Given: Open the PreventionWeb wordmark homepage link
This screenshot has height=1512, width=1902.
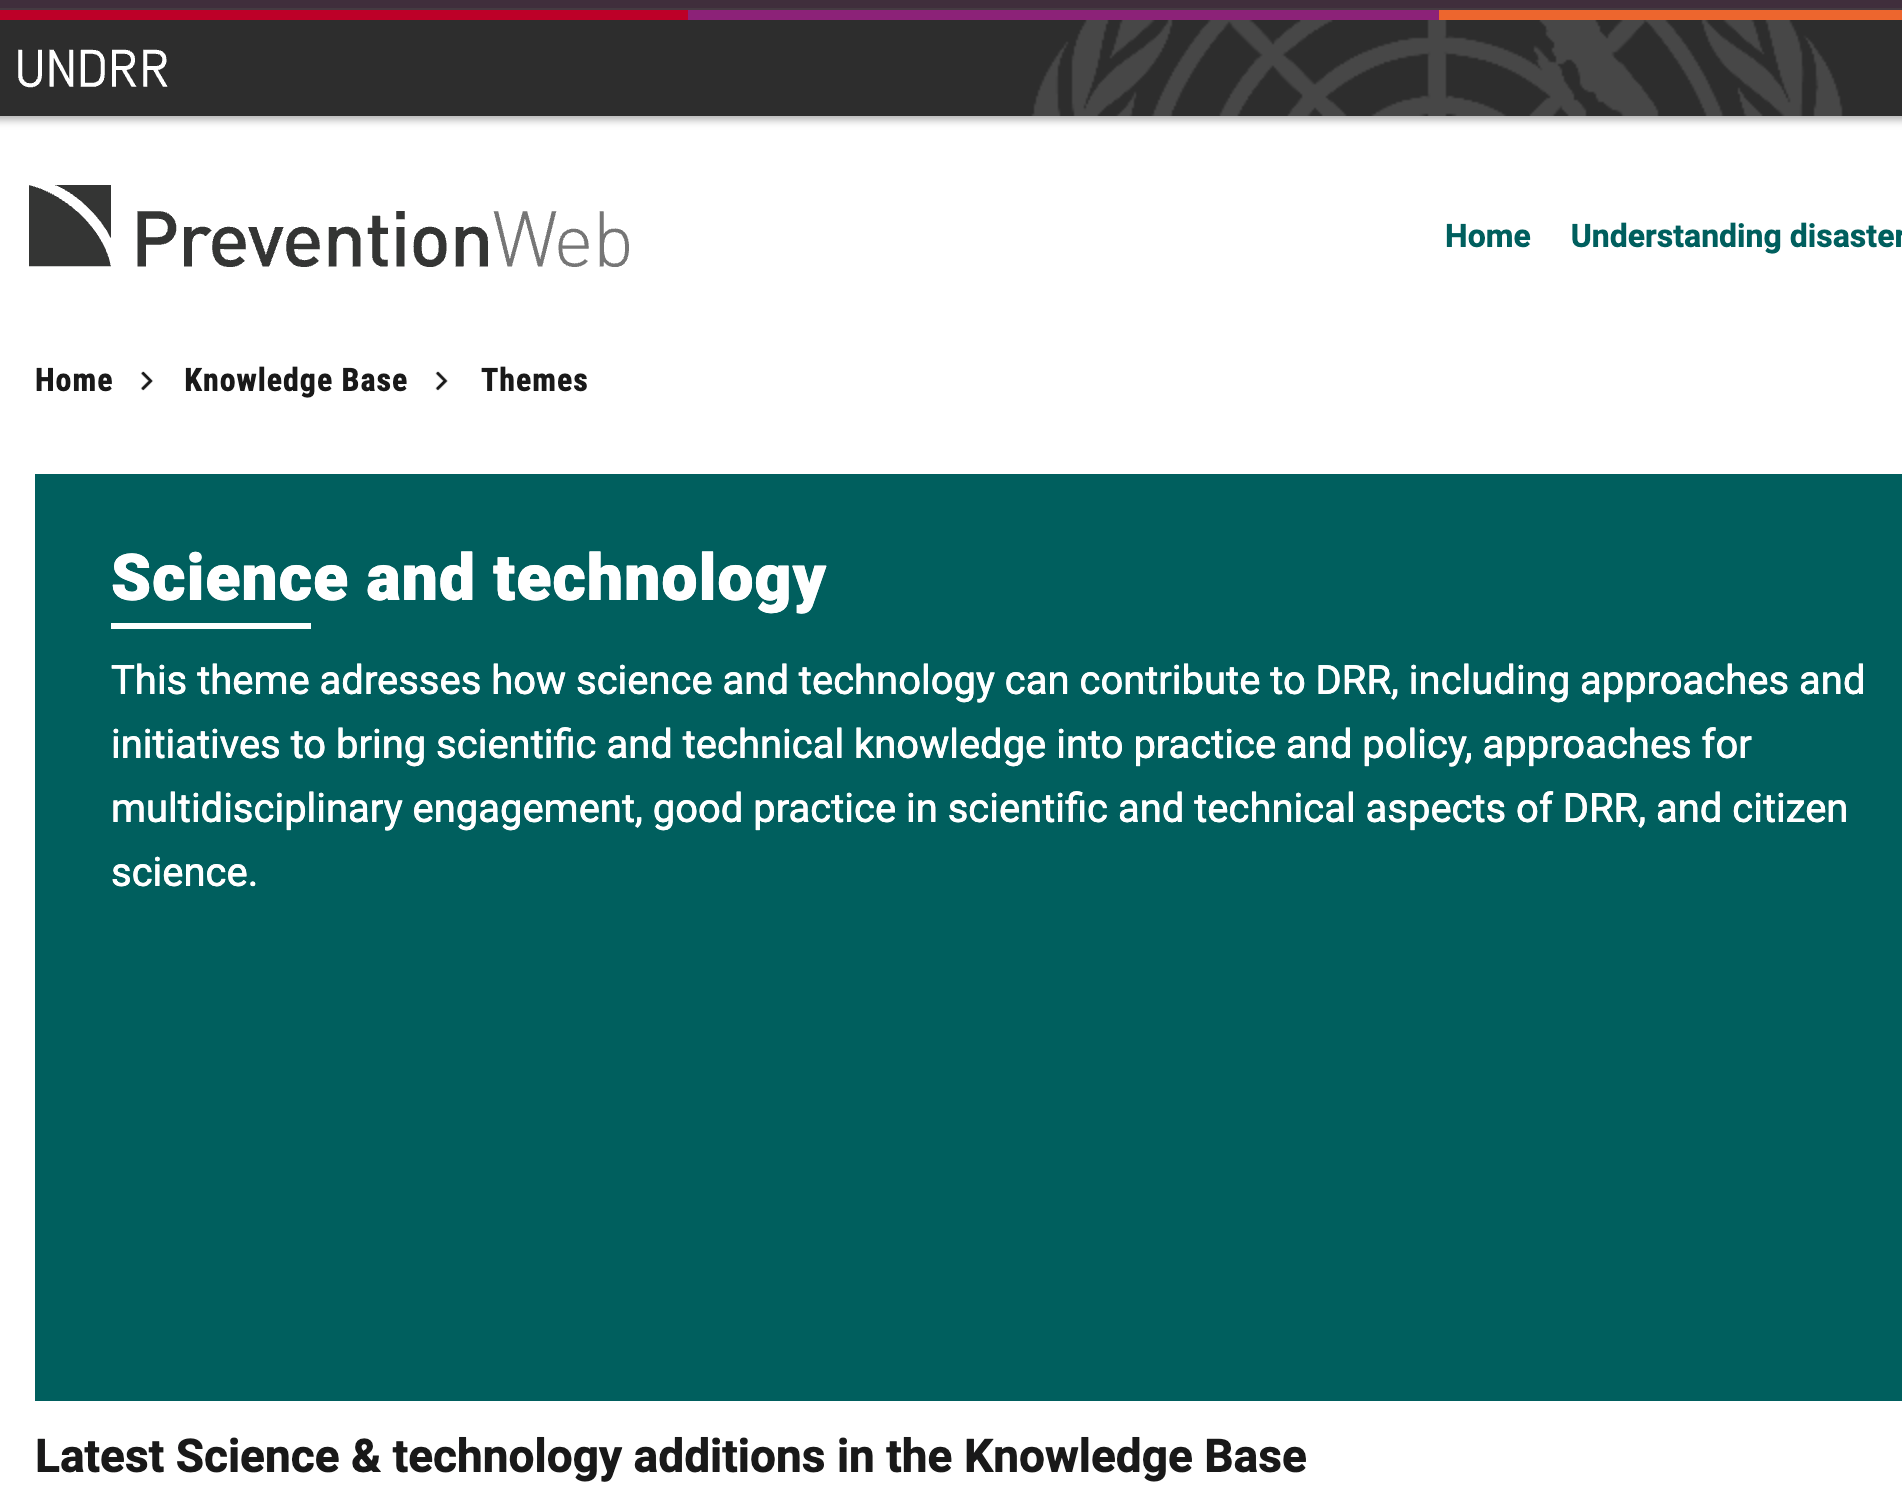Looking at the screenshot, I should pos(382,241).
